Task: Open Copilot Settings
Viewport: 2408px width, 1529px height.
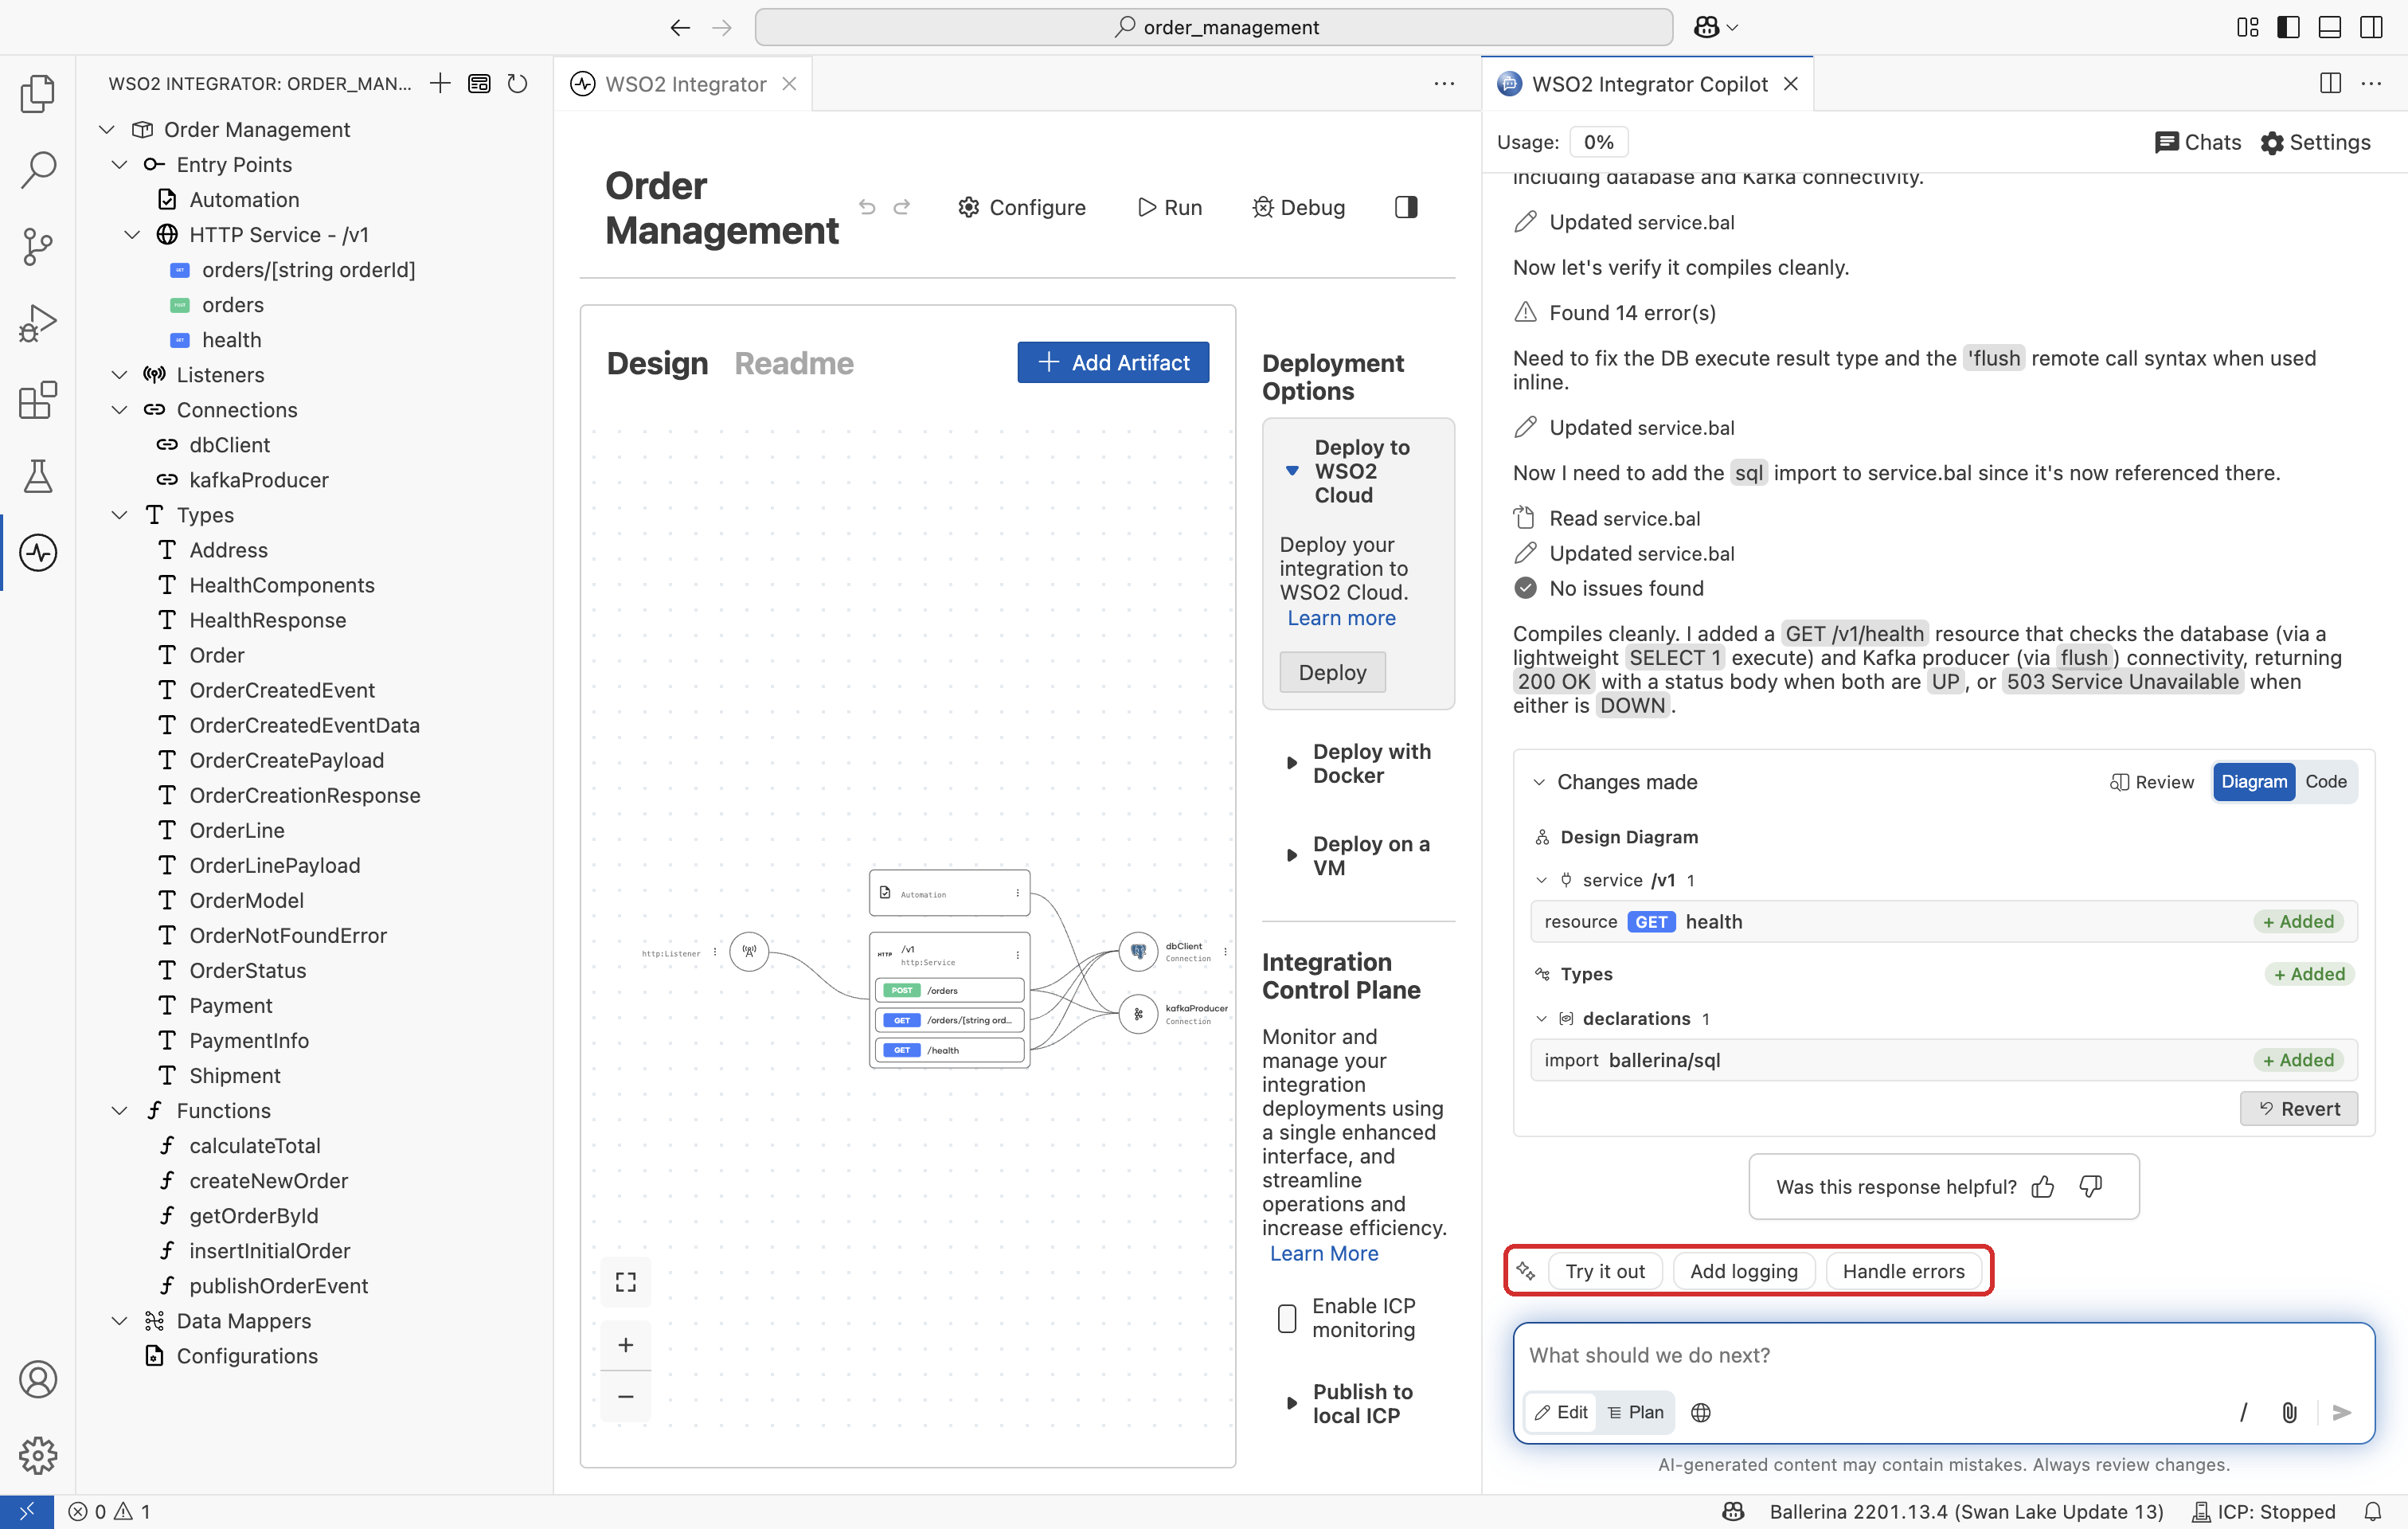Action: (x=2315, y=142)
